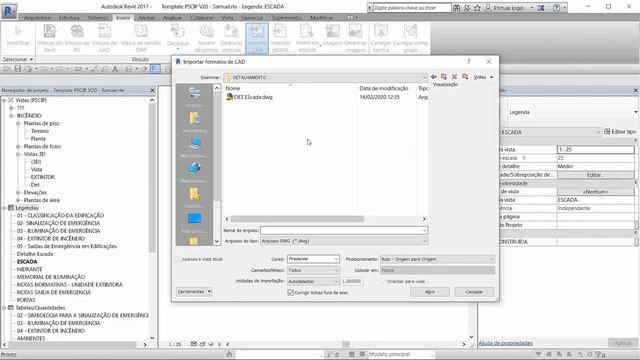Open the Unidades de importação dropdown
The width and height of the screenshot is (640, 360).
pos(313,281)
